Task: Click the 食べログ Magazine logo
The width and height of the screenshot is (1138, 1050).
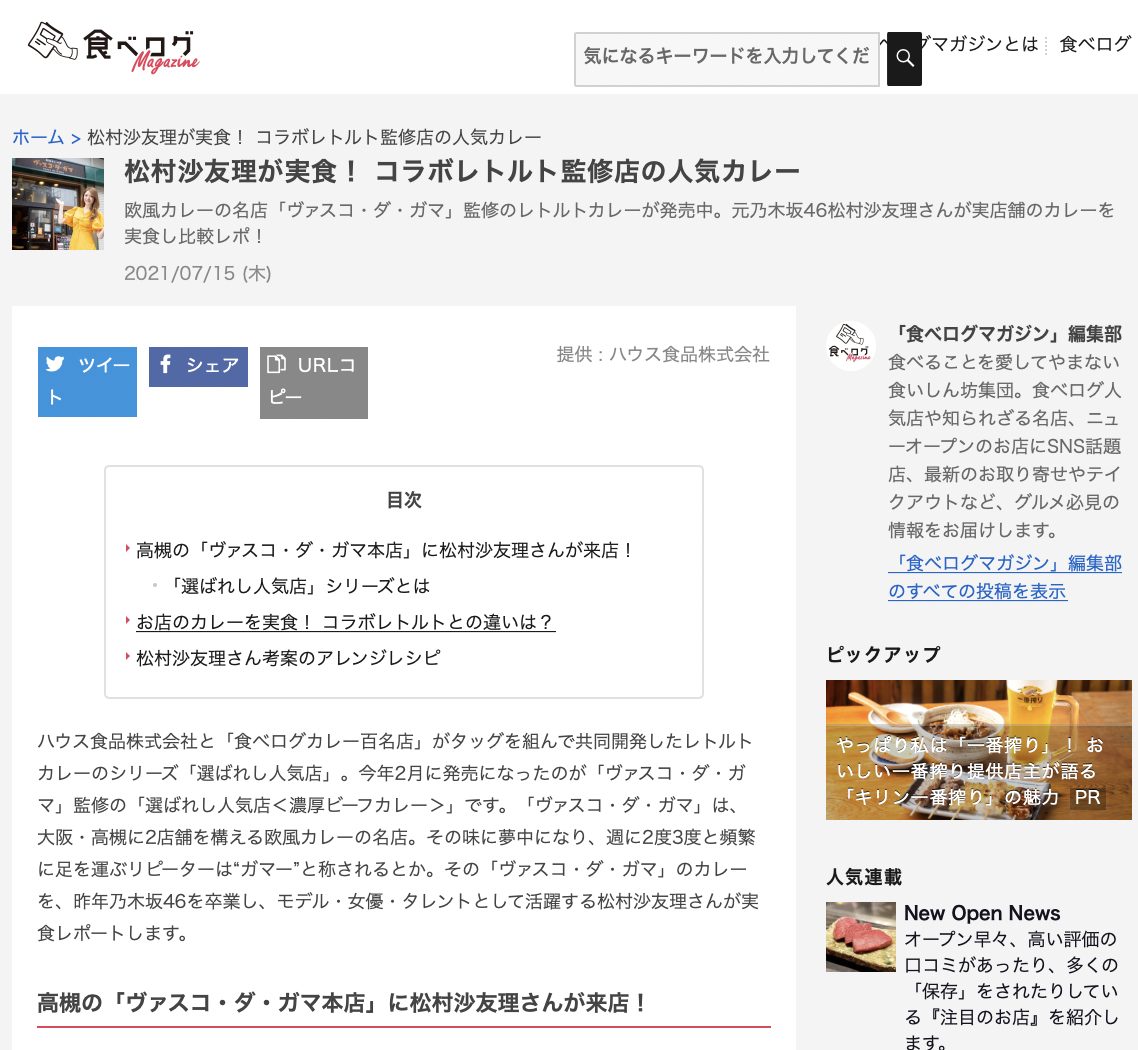Action: [113, 47]
